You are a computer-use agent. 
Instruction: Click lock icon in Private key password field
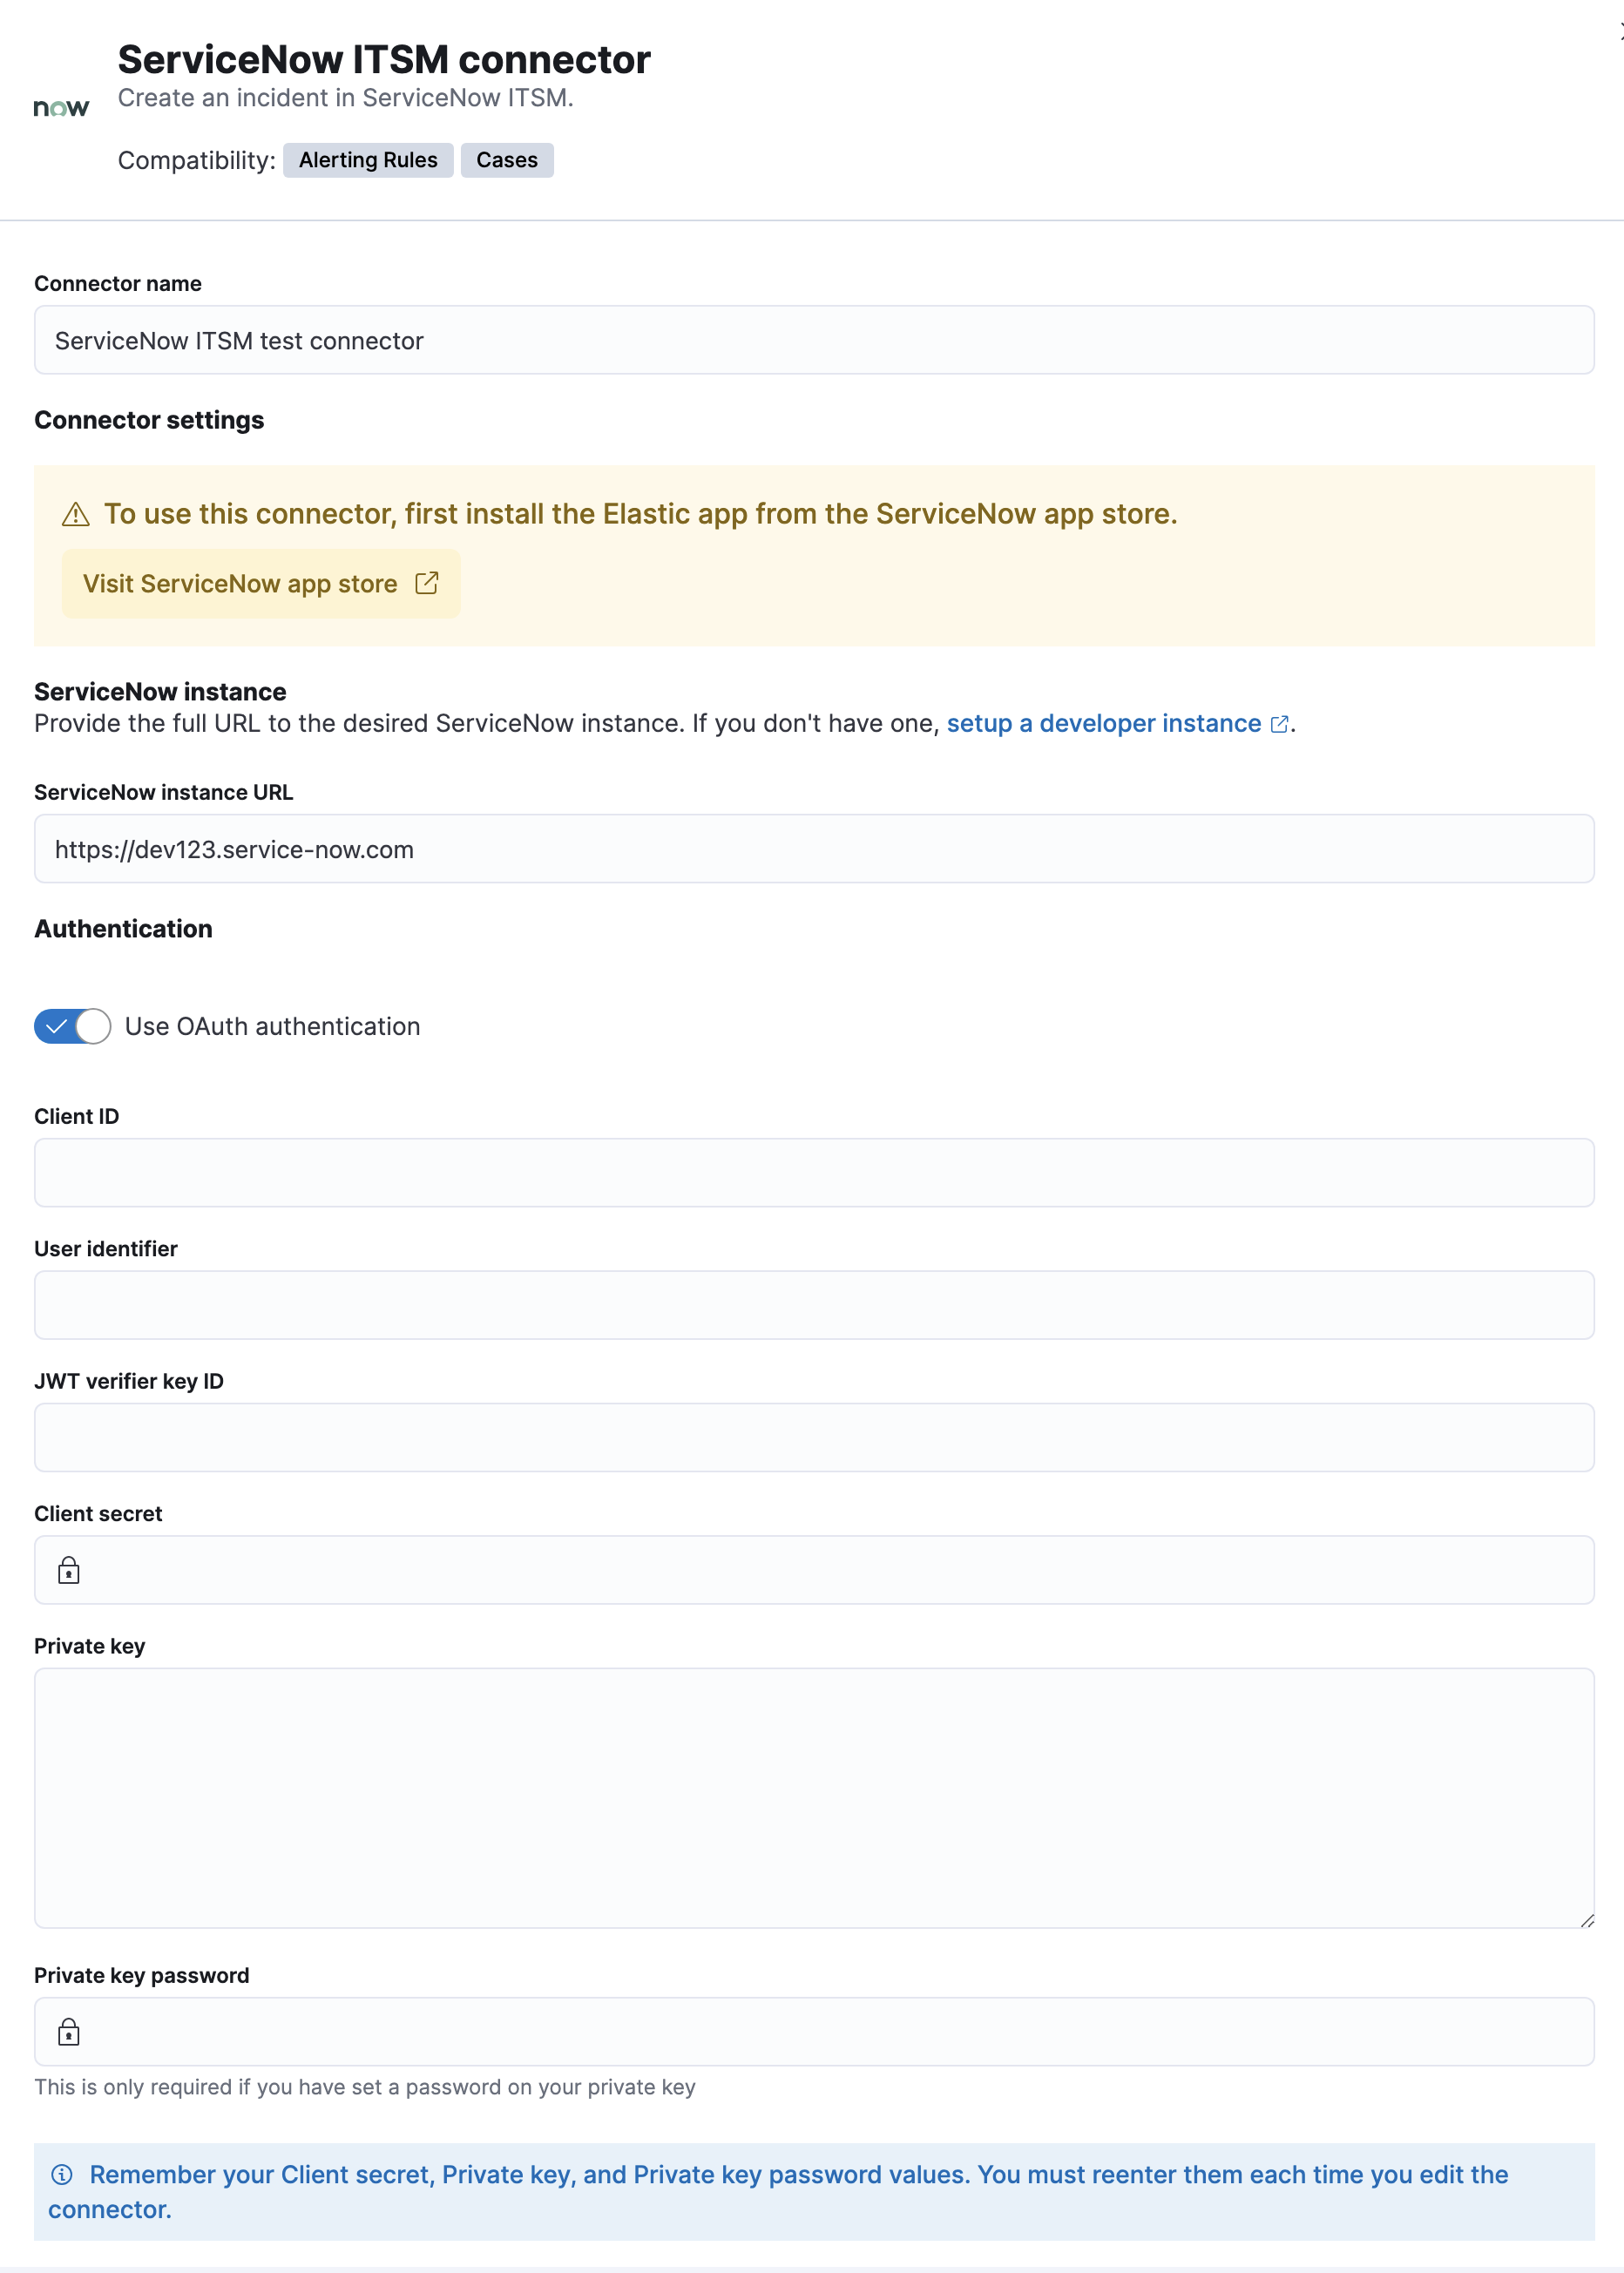(69, 2032)
